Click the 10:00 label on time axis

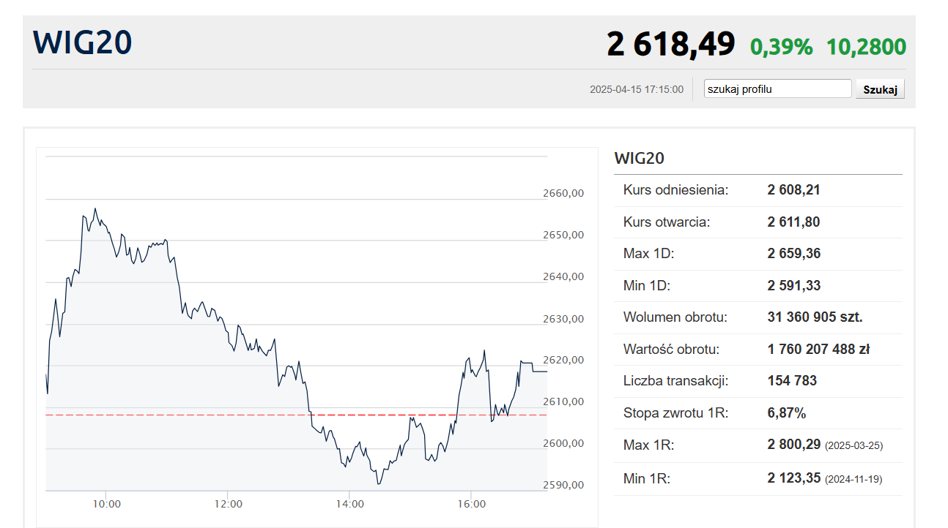coord(106,504)
